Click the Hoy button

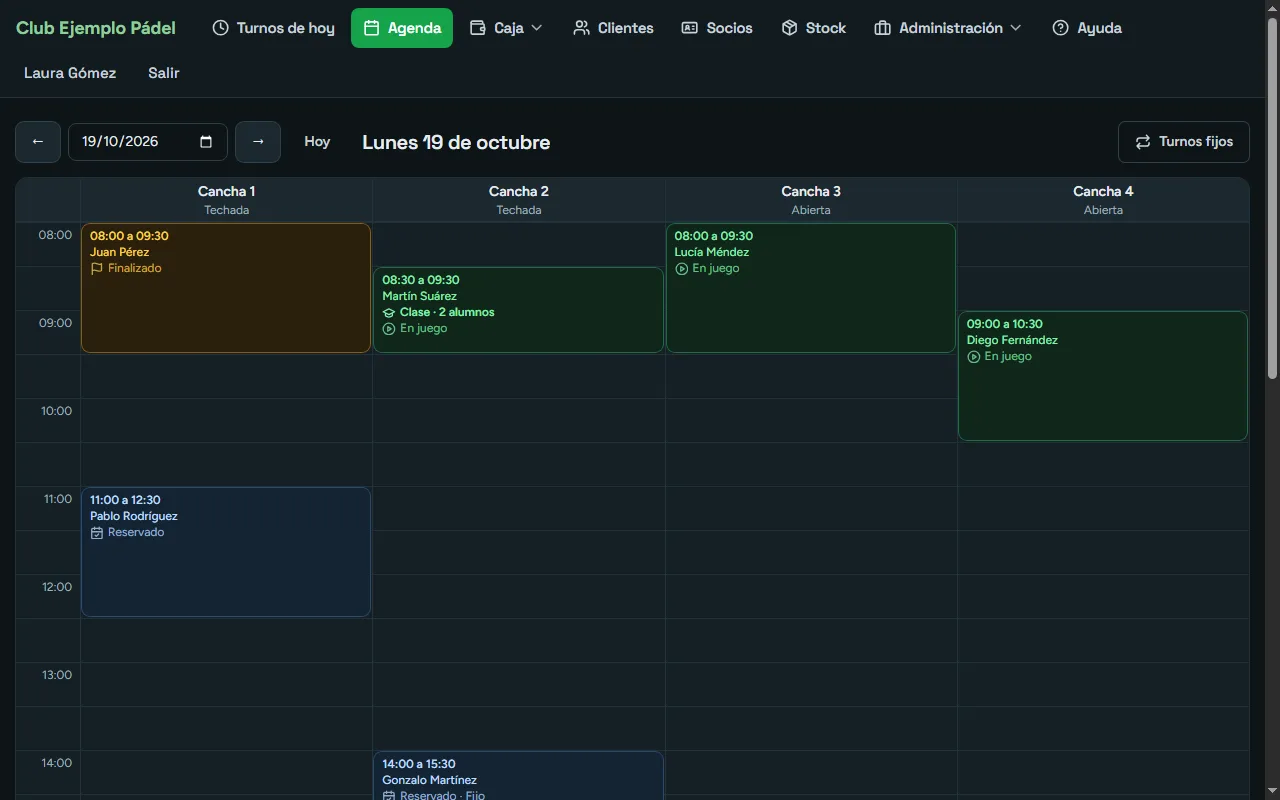pos(317,142)
